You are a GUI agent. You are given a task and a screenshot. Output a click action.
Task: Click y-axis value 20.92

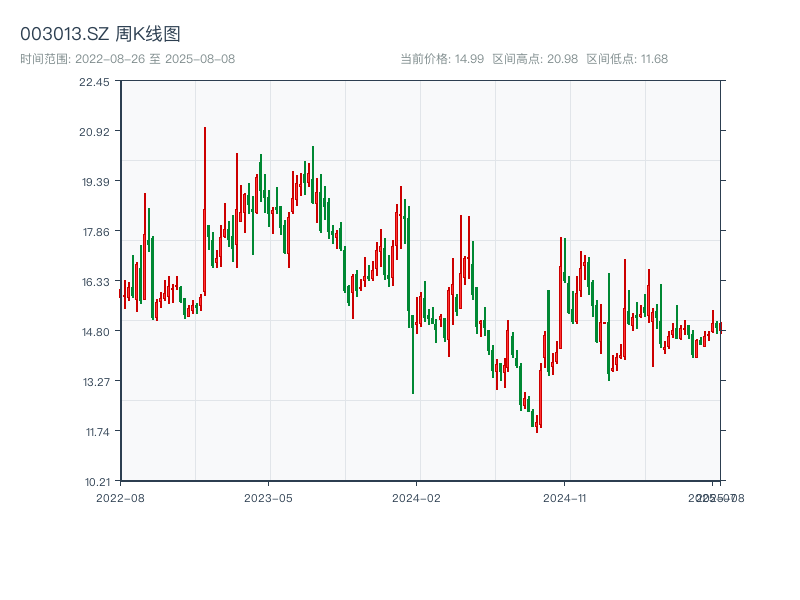pos(94,132)
